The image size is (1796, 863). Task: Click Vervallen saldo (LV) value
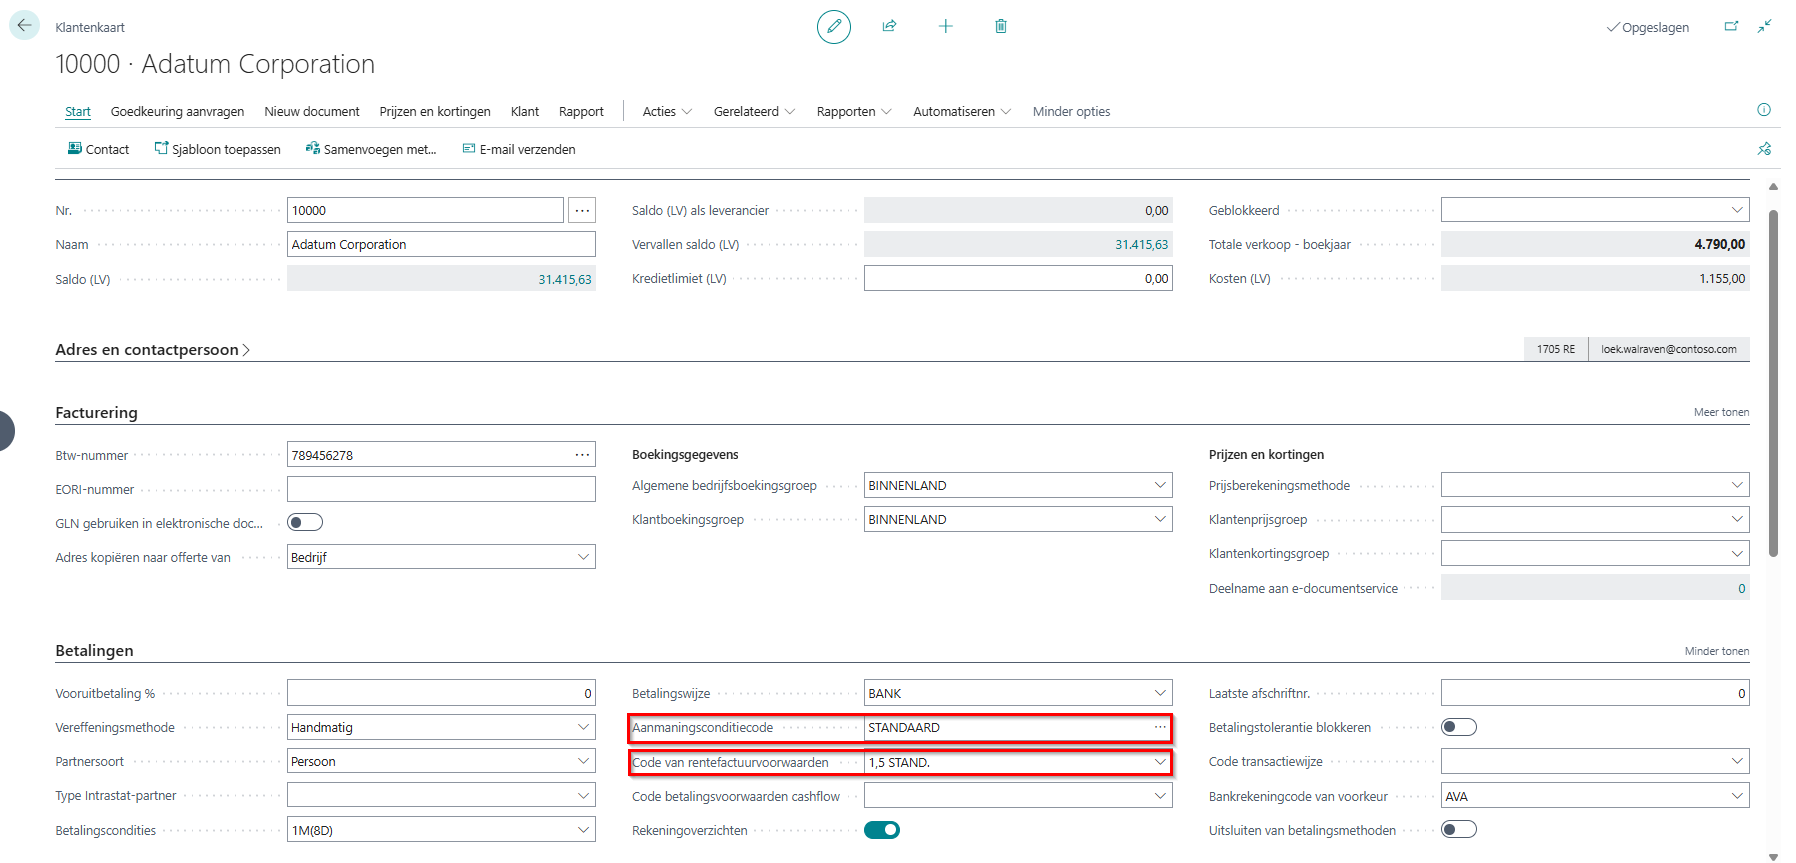[1141, 244]
